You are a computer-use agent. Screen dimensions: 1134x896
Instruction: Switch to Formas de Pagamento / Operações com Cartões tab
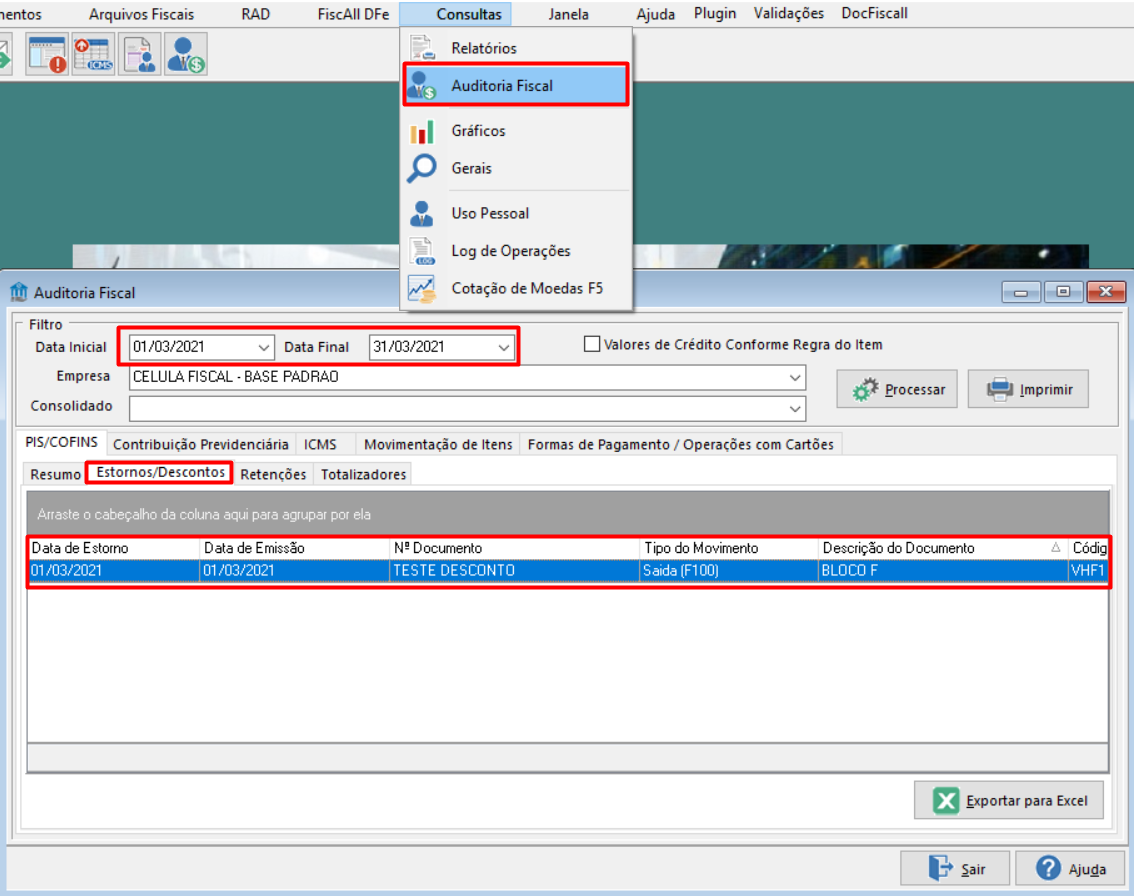coord(681,444)
